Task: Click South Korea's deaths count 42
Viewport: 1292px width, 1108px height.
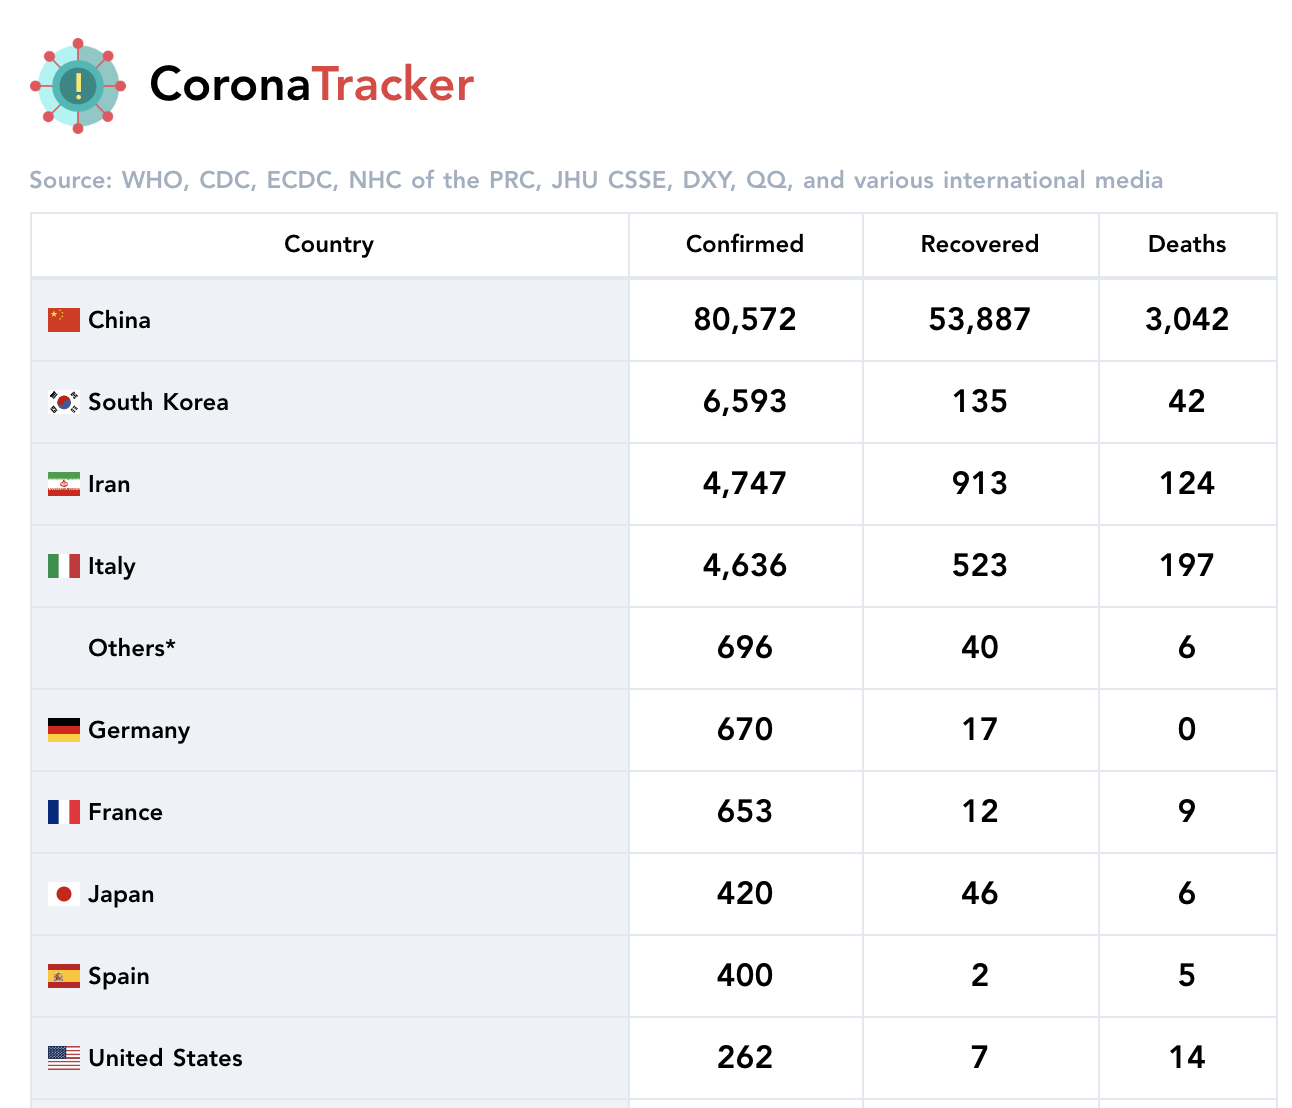Action: [x=1187, y=402]
